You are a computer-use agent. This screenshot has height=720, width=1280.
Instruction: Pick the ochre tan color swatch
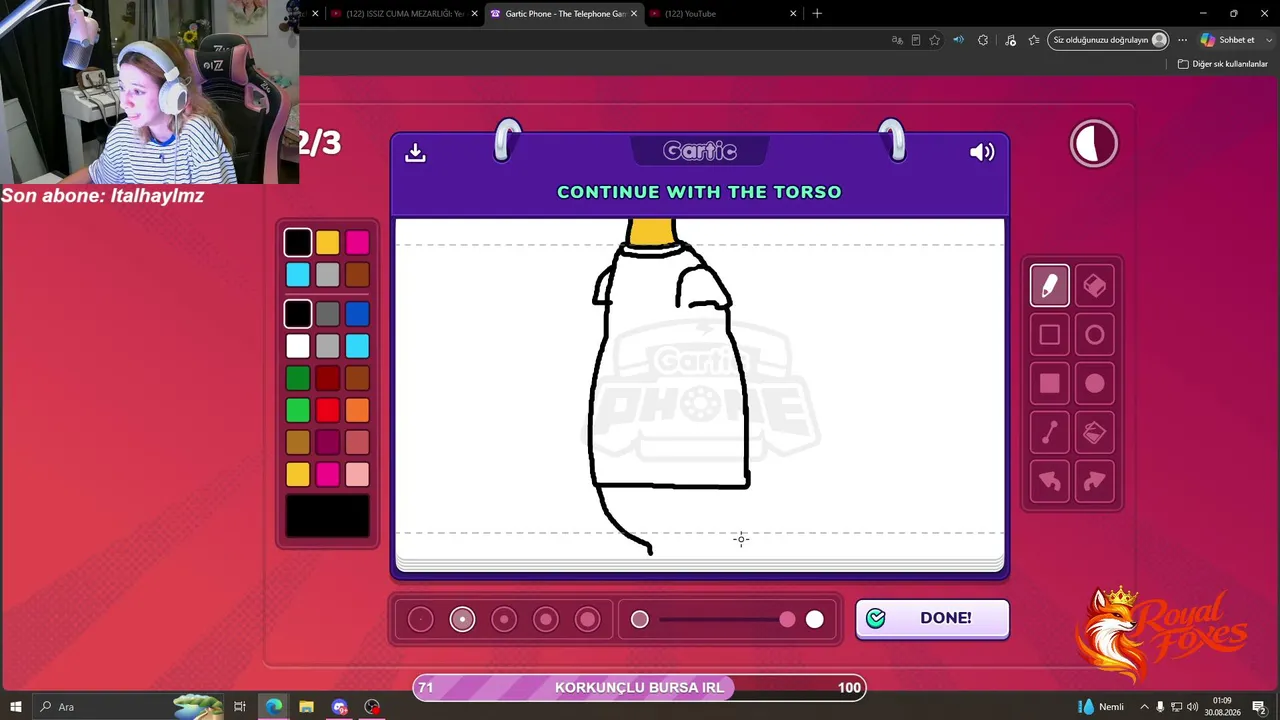(x=298, y=442)
